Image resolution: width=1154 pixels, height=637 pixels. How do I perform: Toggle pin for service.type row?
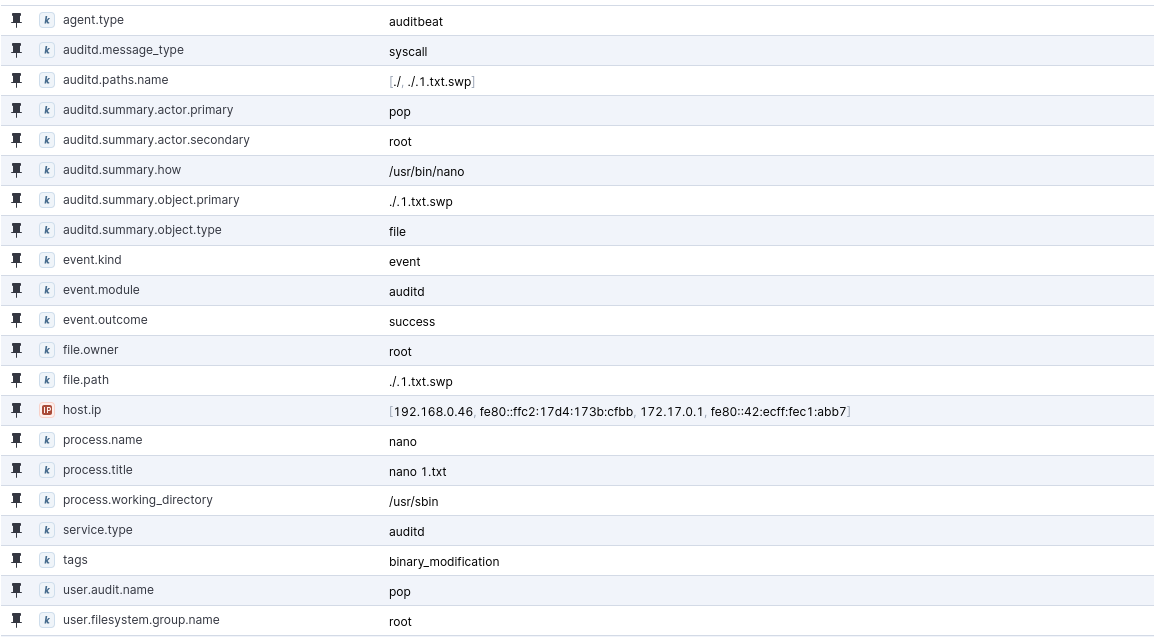click(x=16, y=530)
